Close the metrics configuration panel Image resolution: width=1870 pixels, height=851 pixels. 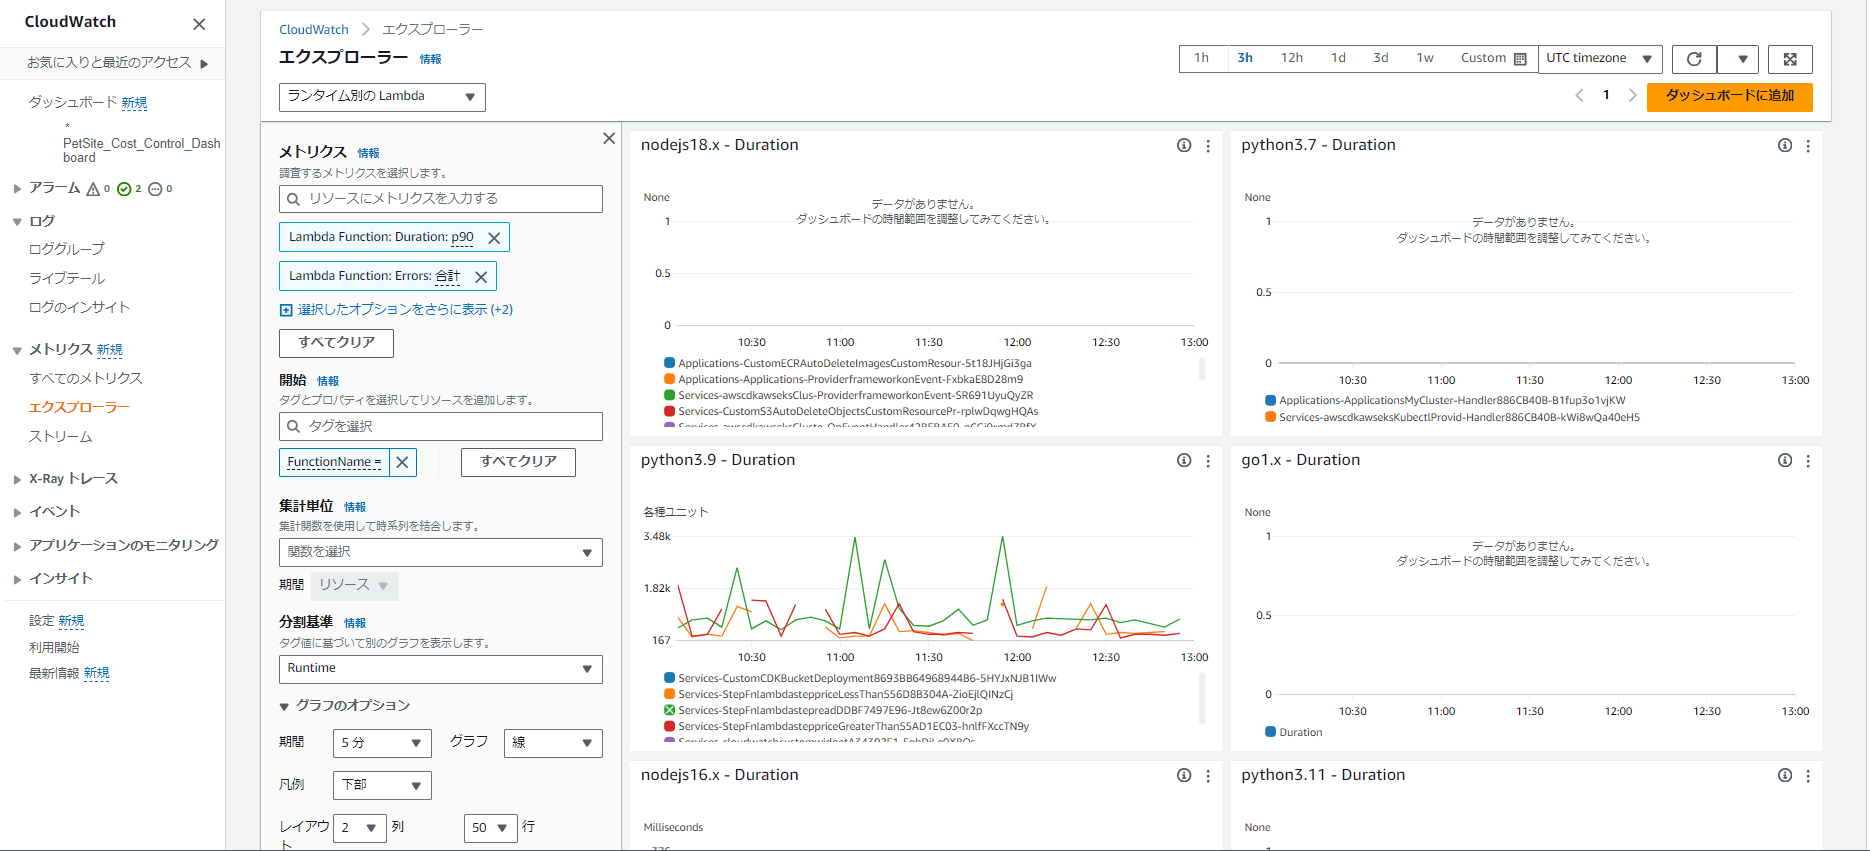tap(609, 139)
